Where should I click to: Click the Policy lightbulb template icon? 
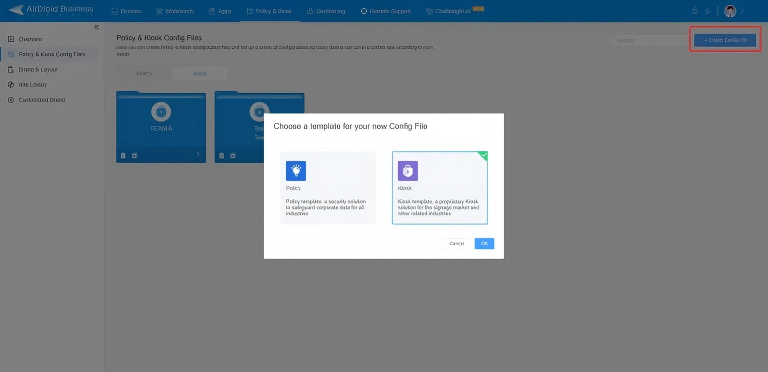click(x=296, y=171)
